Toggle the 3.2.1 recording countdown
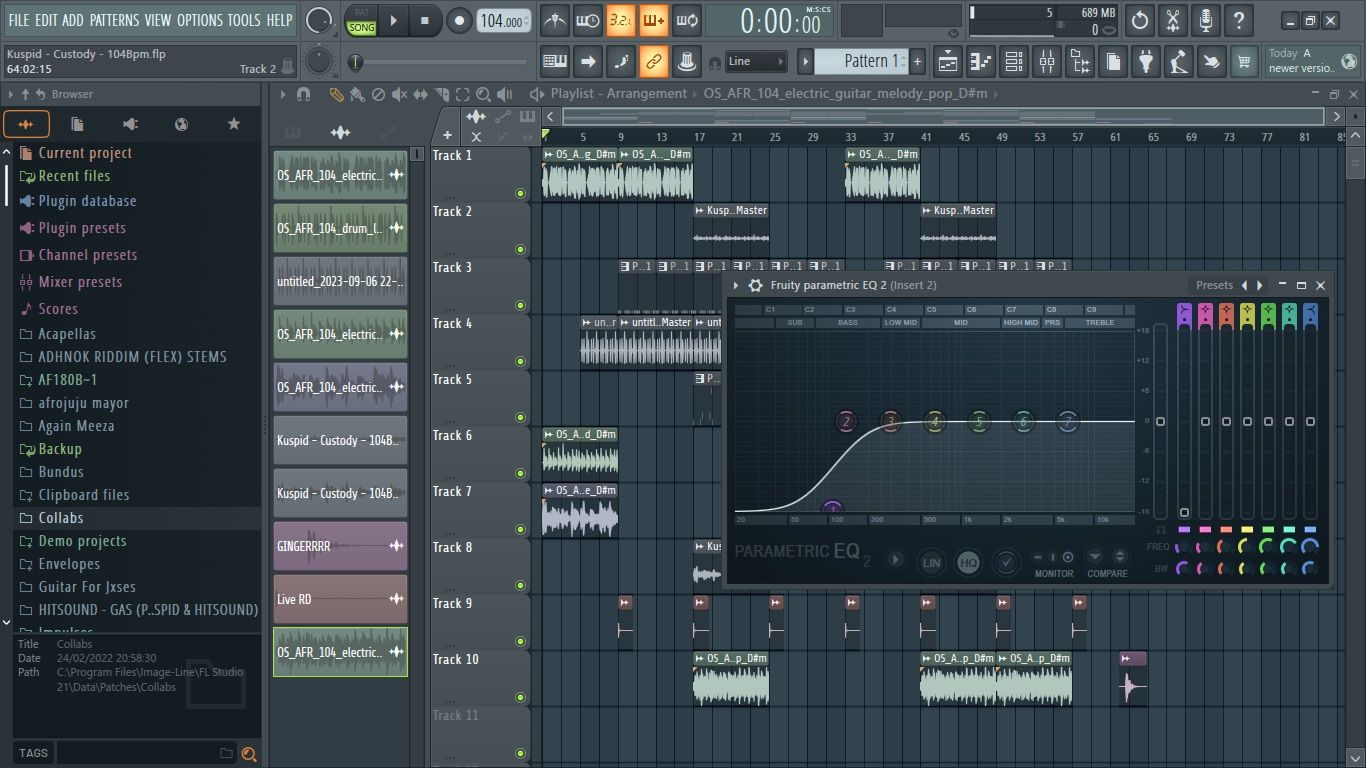Viewport: 1366px width, 768px height. pyautogui.click(x=621, y=20)
